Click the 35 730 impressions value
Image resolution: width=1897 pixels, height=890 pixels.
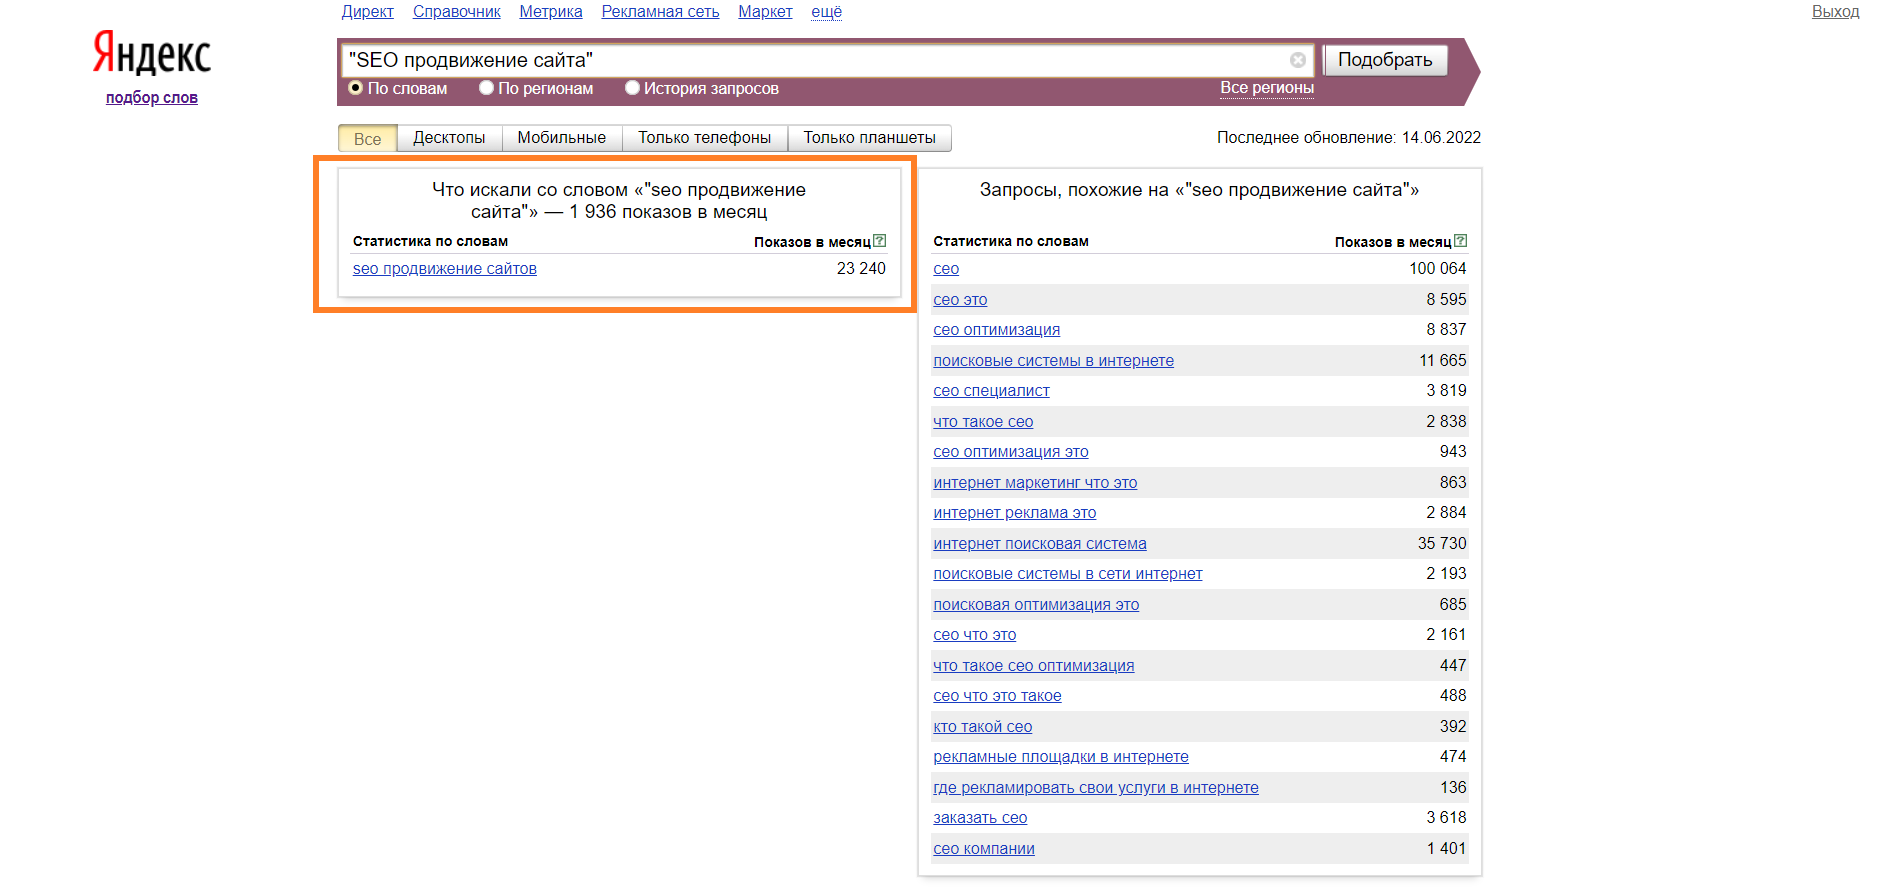[x=1442, y=544]
